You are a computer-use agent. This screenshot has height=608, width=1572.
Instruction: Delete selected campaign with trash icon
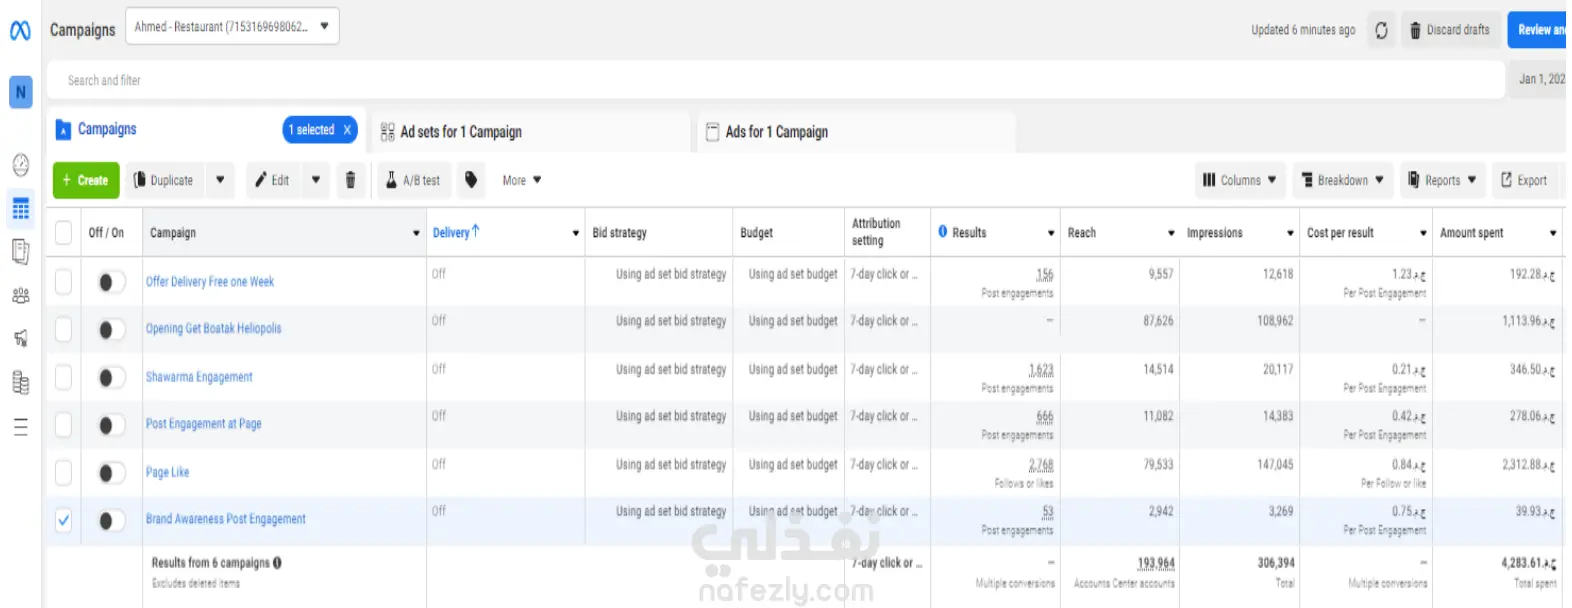350,180
